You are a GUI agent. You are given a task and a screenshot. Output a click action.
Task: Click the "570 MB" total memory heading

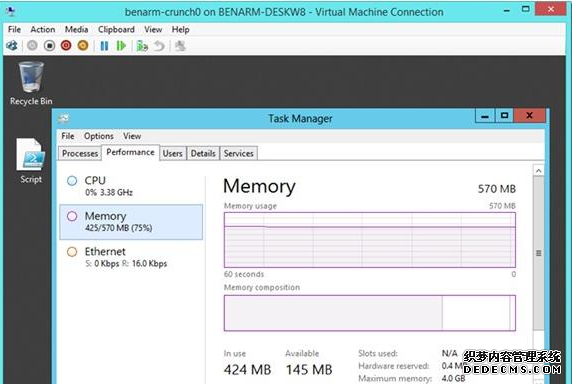[496, 189]
